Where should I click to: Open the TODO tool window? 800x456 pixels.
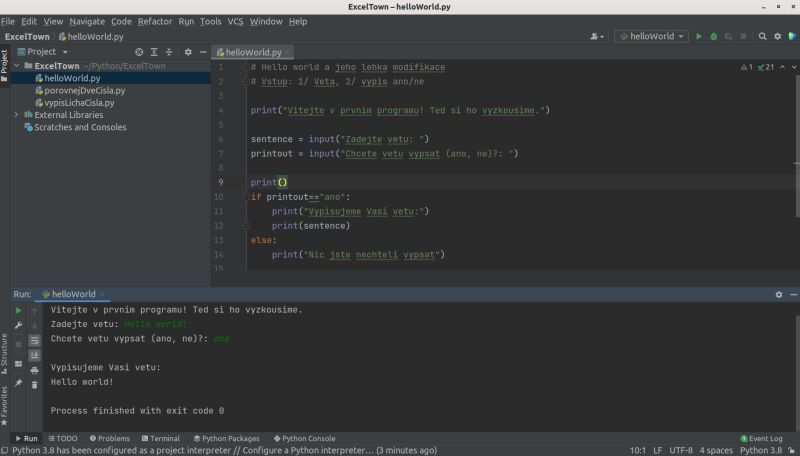point(63,439)
